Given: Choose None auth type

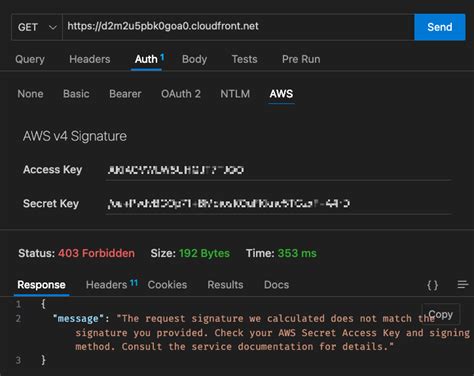Looking at the screenshot, I should (x=30, y=94).
